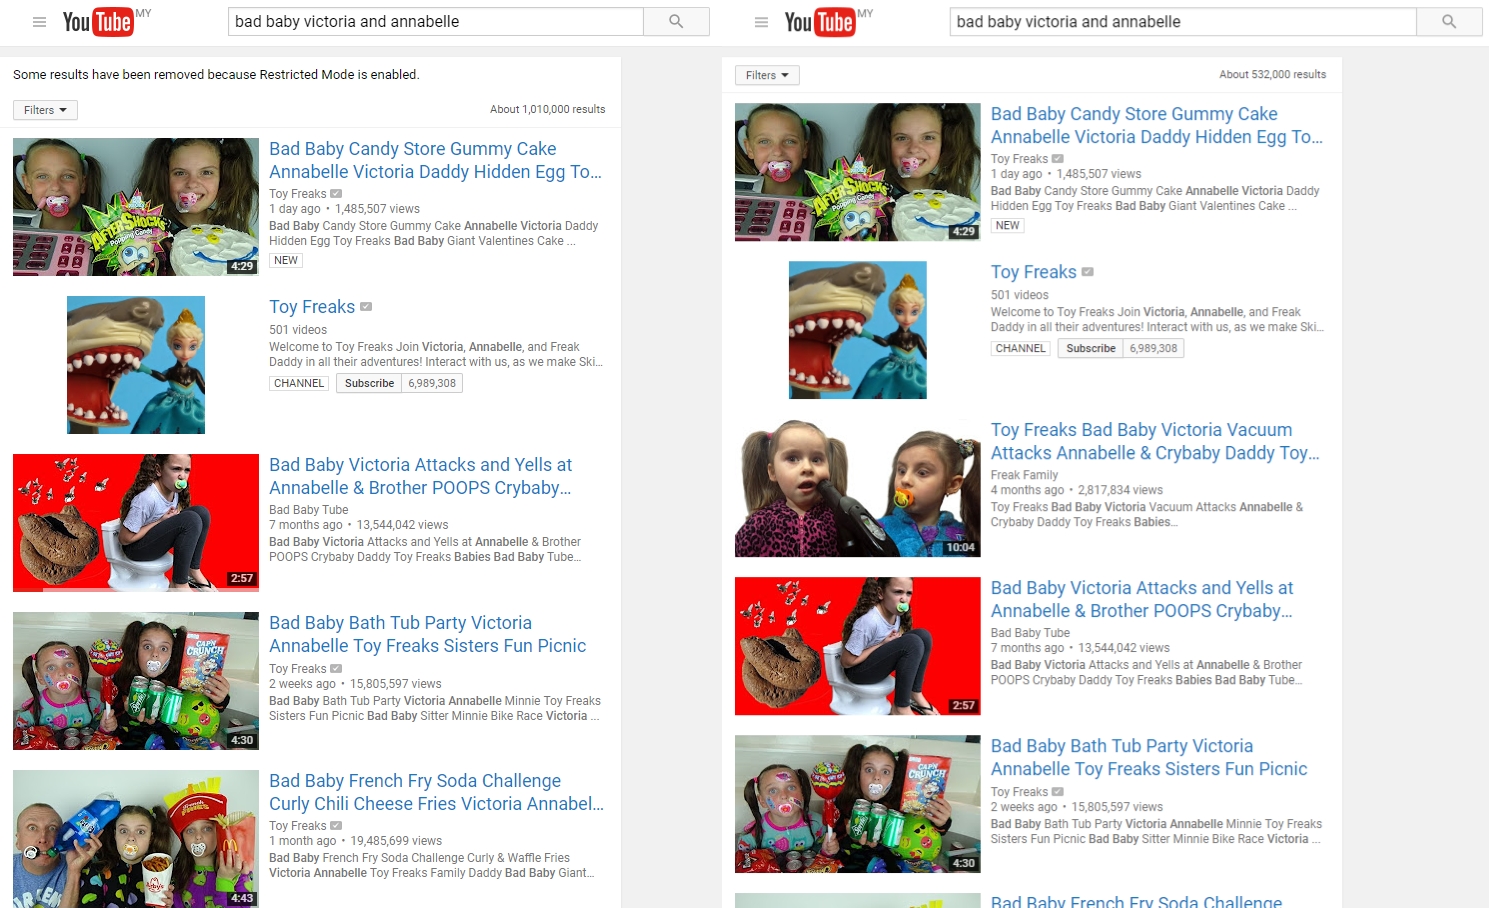1489x908 pixels.
Task: Expand Filters dropdown beside About 1,010,000 results
Action: (45, 110)
